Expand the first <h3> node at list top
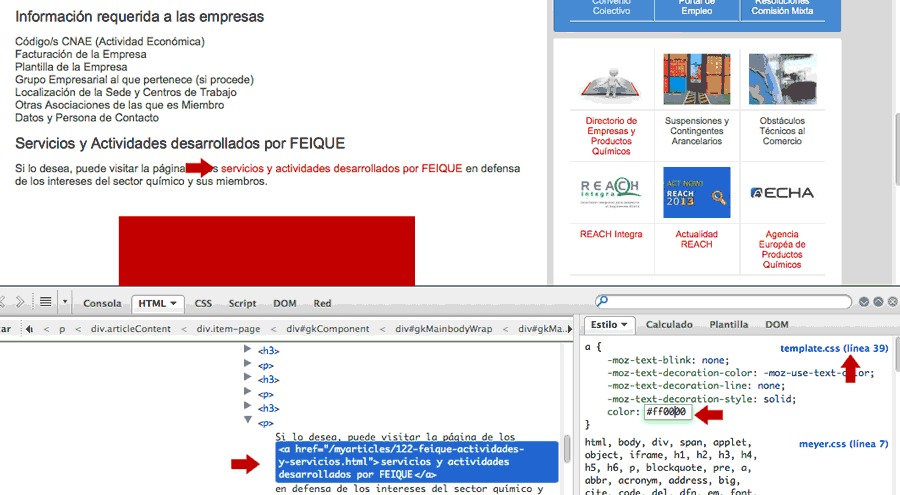 pos(247,349)
